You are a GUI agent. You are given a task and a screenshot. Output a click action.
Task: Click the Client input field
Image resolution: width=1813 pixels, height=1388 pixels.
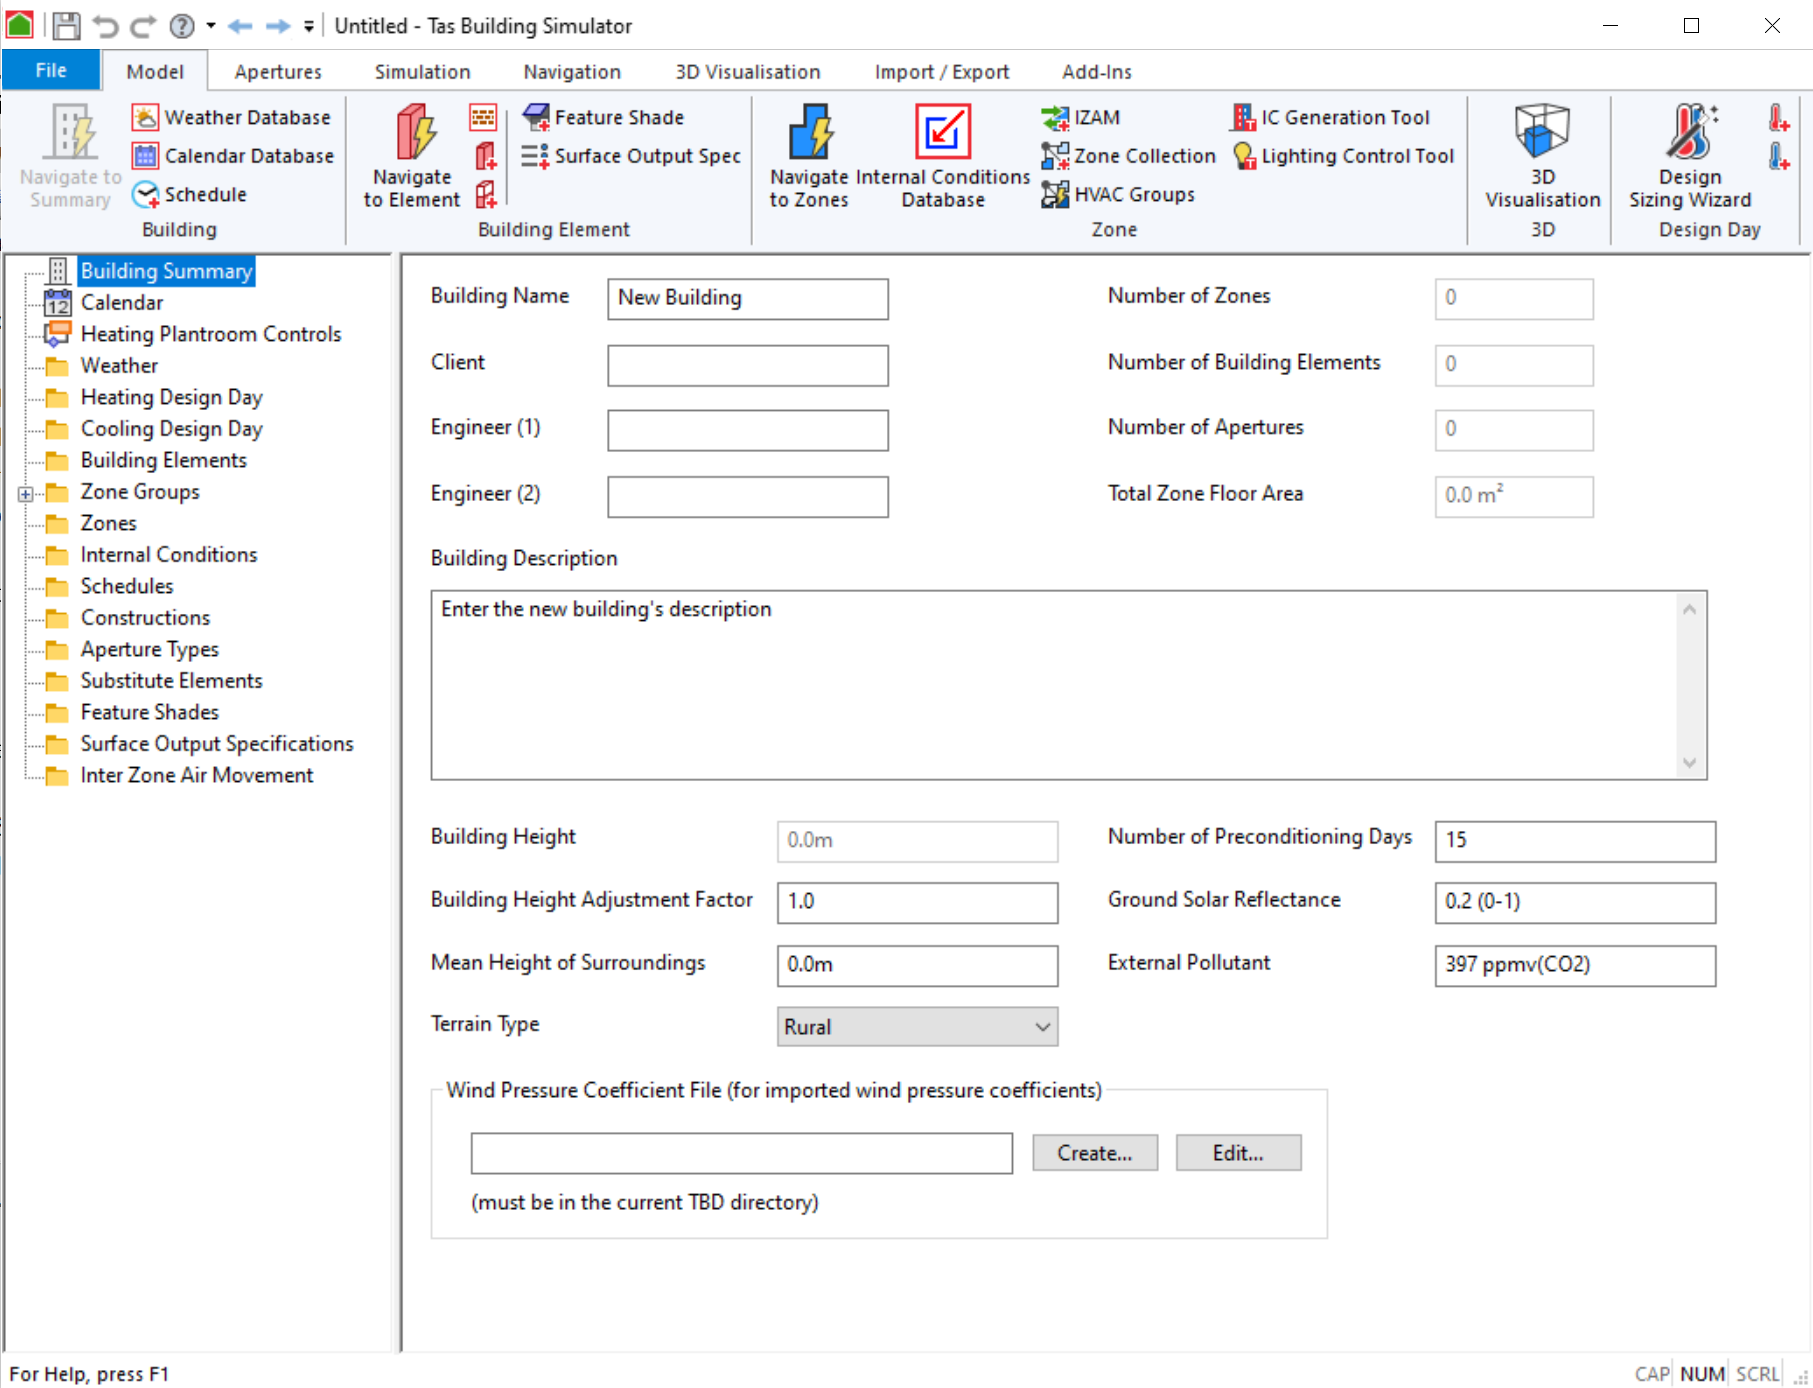(747, 365)
